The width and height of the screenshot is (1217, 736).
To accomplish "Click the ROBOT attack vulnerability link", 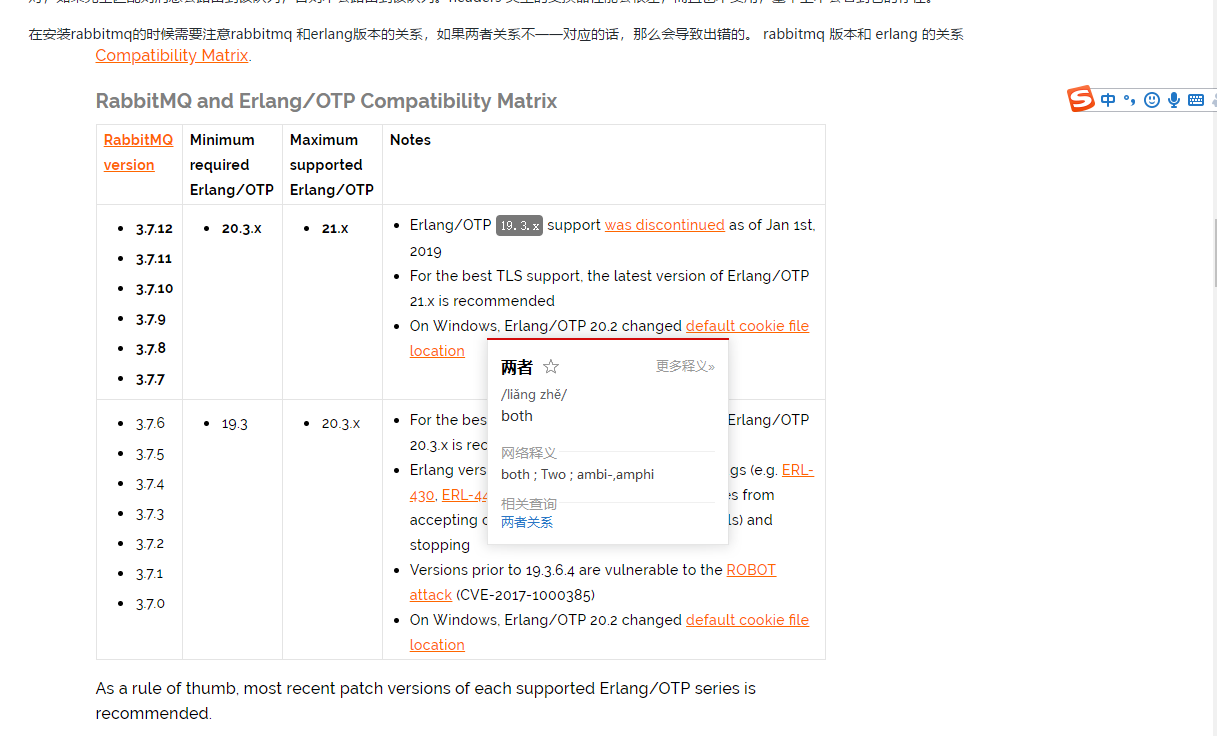I will click(x=751, y=569).
